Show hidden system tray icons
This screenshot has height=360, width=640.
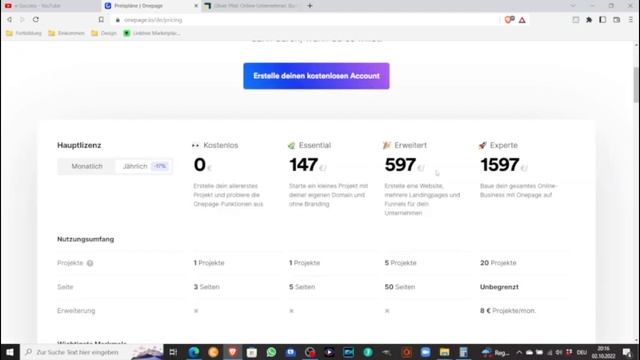519,352
